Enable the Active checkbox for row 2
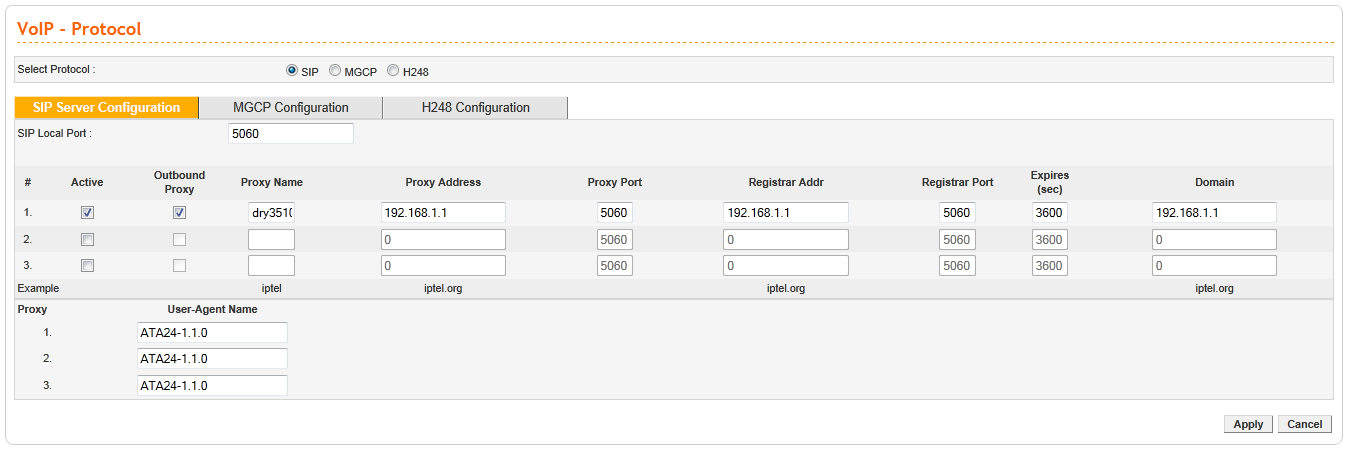Screen dimensions: 1346x449 (x=87, y=240)
